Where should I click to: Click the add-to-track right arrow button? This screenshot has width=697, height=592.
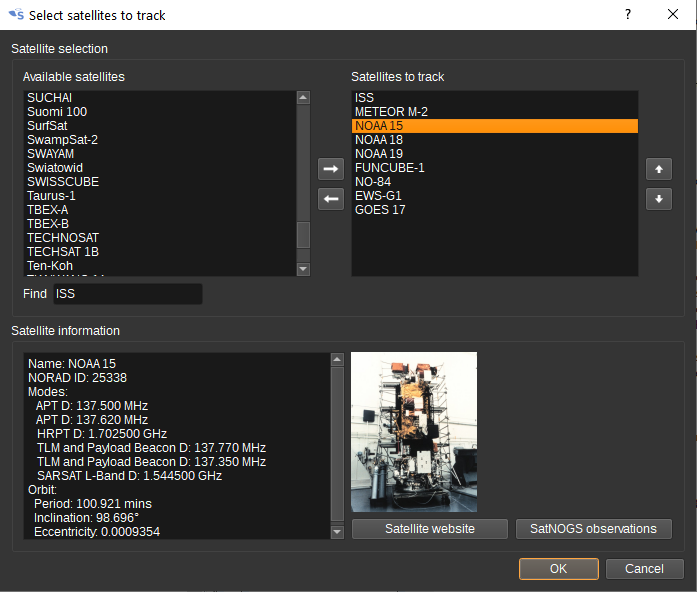[x=330, y=169]
